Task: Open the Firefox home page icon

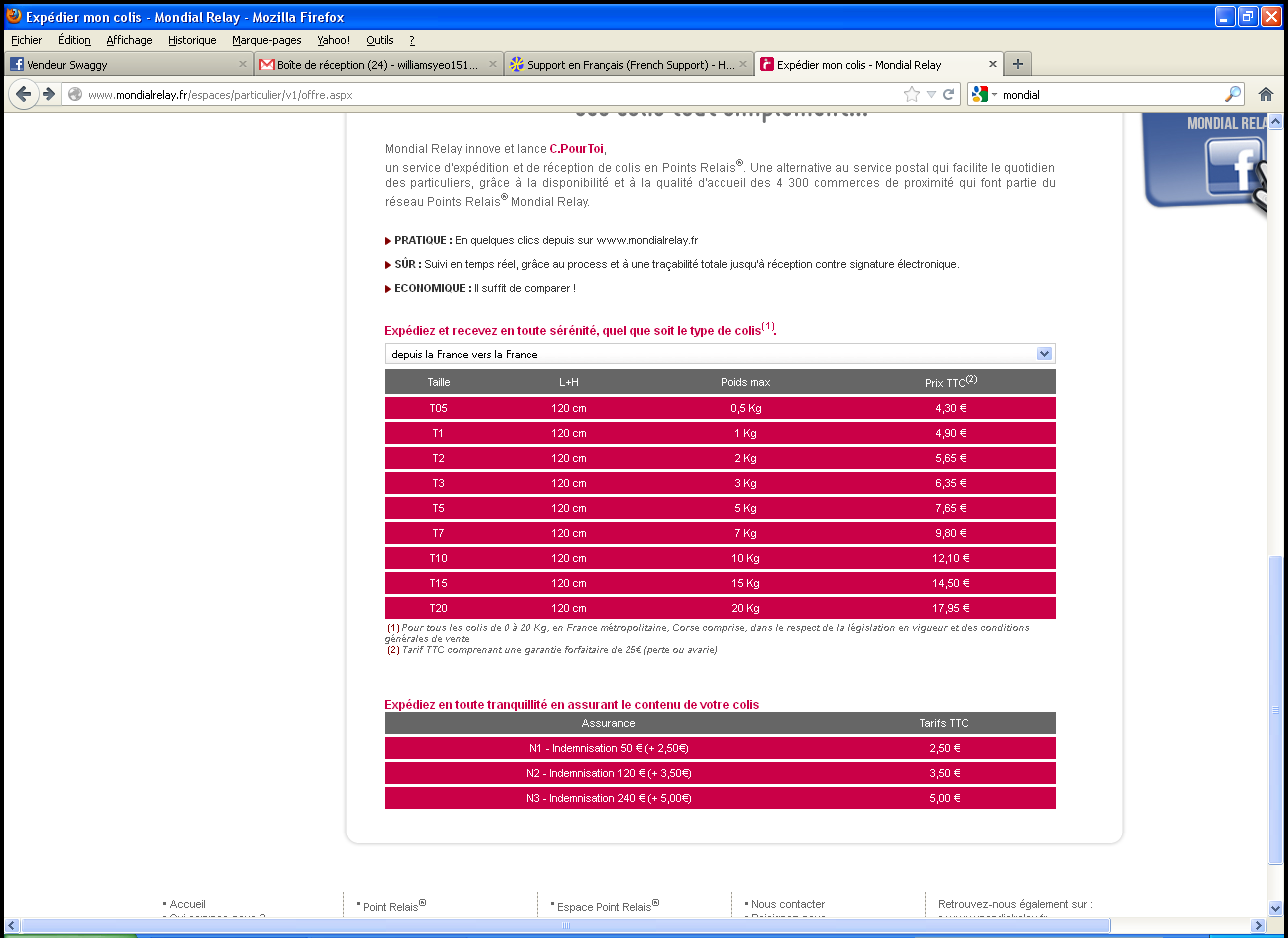Action: click(x=1265, y=94)
